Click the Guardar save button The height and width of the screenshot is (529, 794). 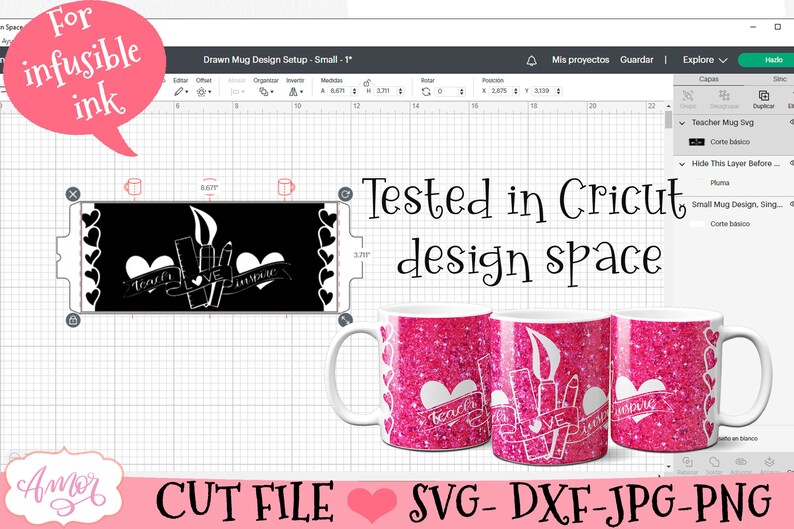tap(637, 60)
